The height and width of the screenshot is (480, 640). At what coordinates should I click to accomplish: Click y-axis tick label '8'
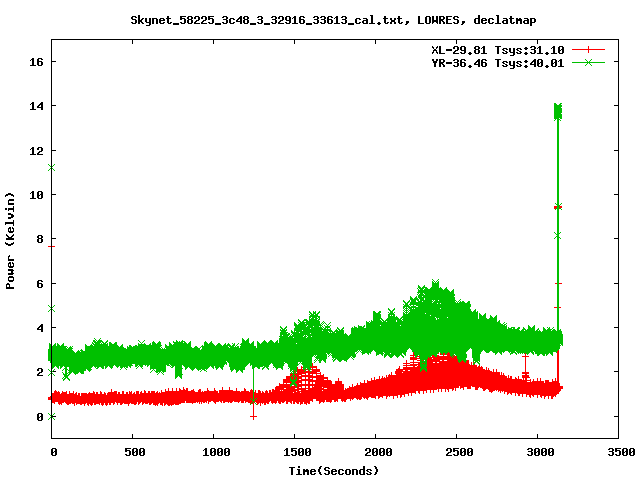pos(40,239)
